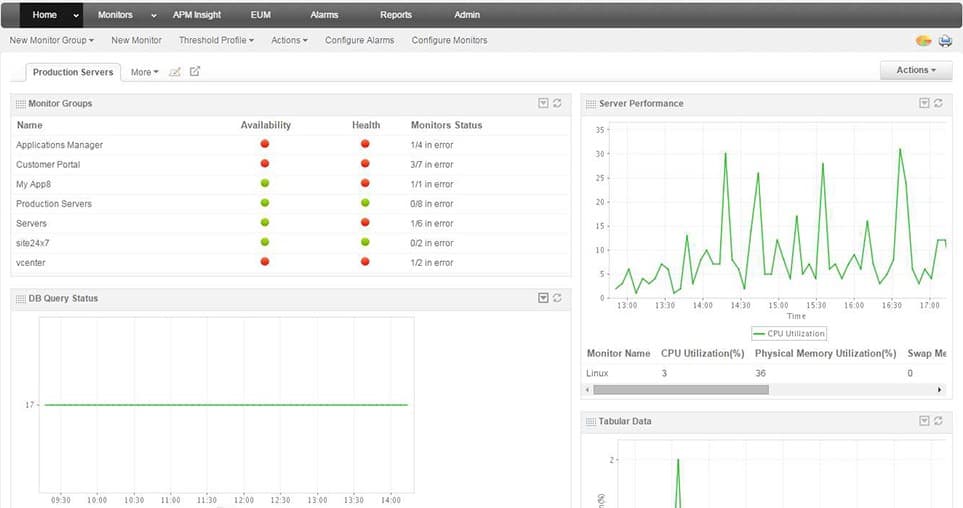Refresh the Tabular Data widget
963x508 pixels.
coord(938,421)
